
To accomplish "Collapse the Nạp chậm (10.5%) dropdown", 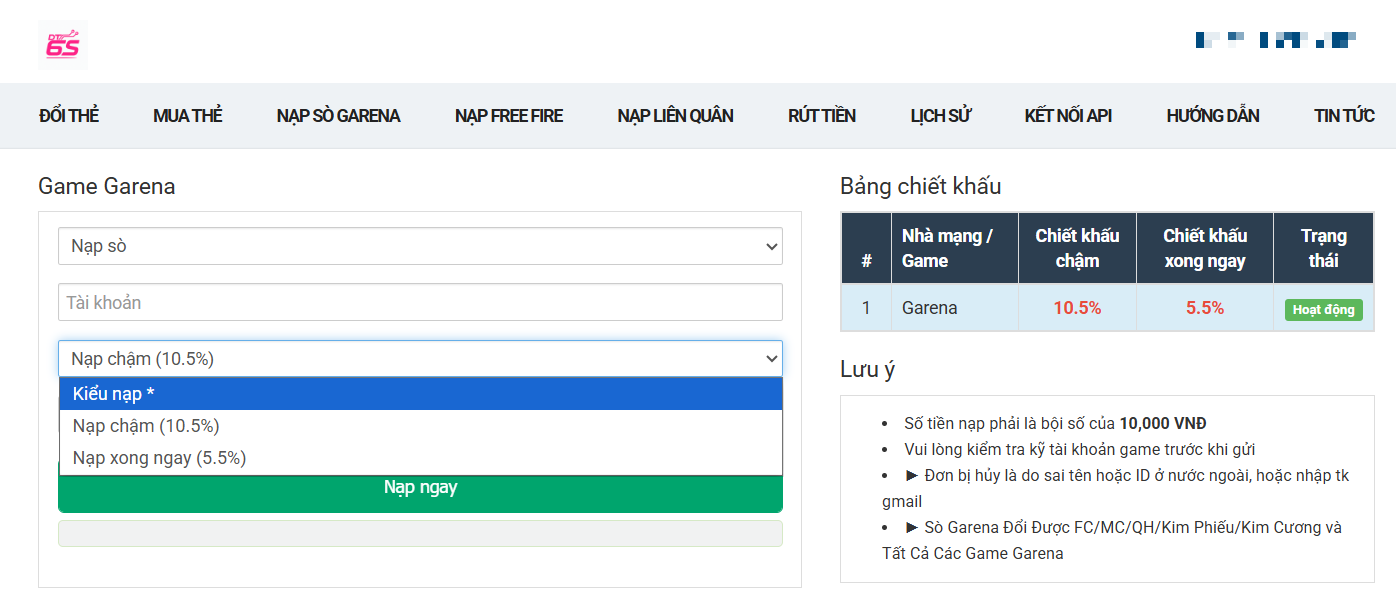I will tap(420, 359).
